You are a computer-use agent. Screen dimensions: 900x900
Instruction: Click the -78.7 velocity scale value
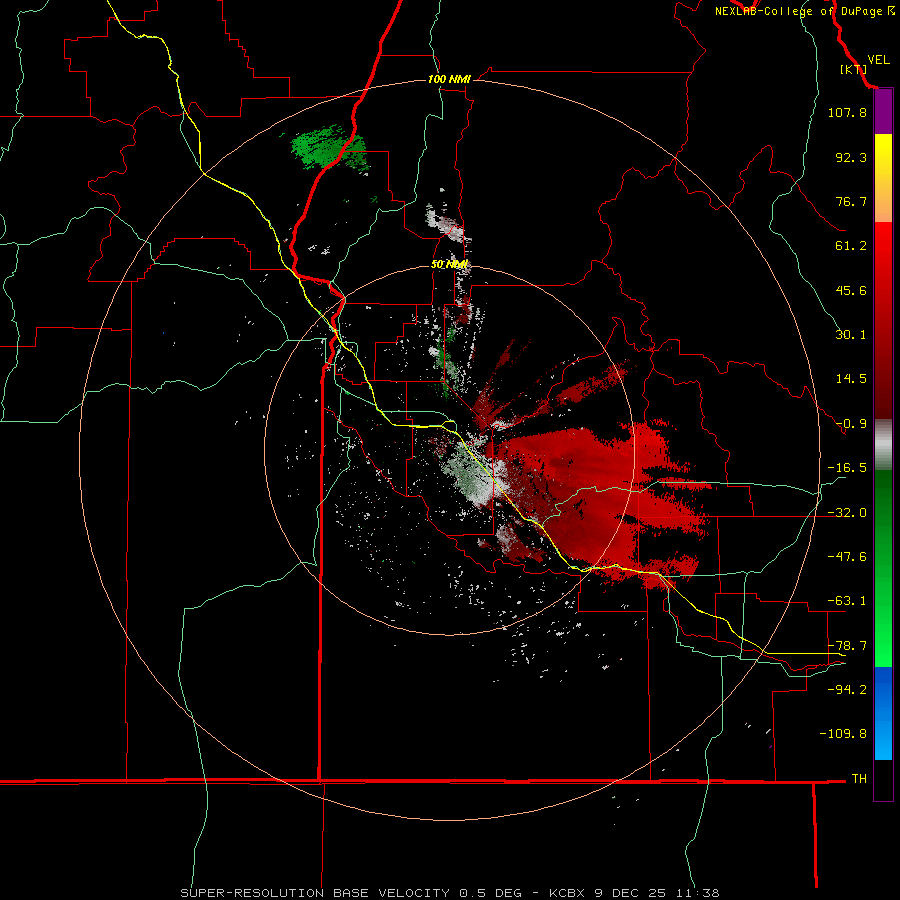847,646
